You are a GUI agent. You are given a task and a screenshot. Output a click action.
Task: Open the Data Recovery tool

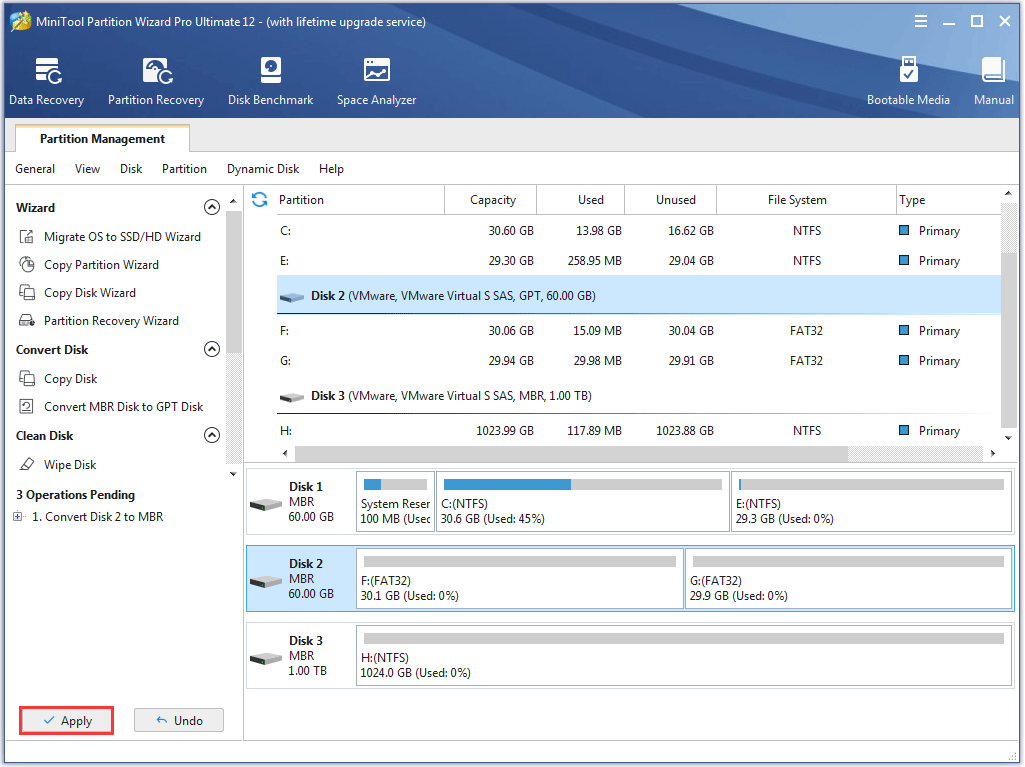point(46,80)
